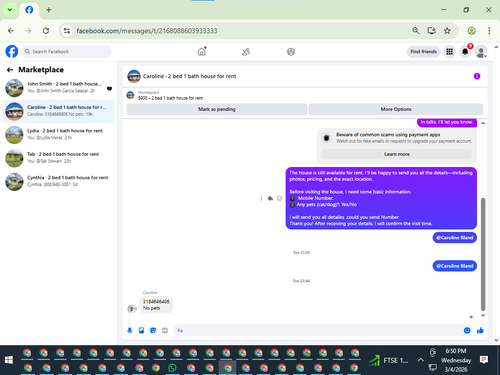This screenshot has width=500, height=375.
Task: Click the Facebook logo icon
Action: point(12,52)
